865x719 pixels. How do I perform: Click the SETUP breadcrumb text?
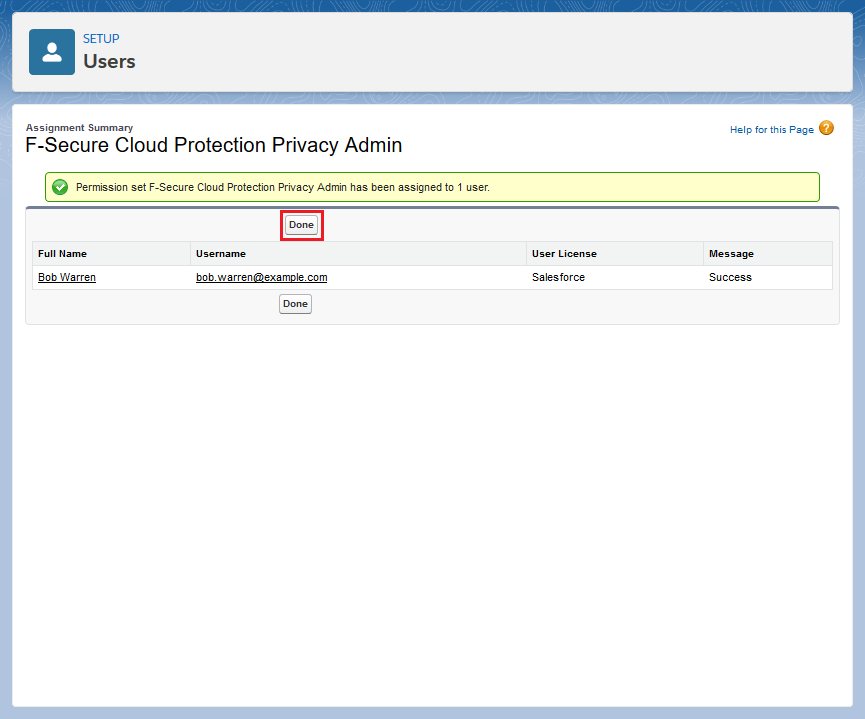pyautogui.click(x=101, y=39)
